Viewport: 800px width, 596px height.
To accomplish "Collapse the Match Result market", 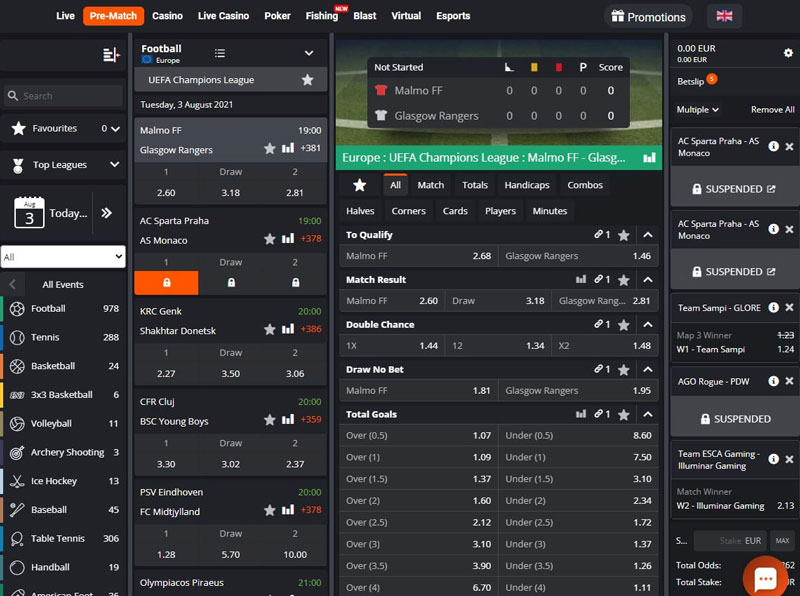I will [647, 280].
